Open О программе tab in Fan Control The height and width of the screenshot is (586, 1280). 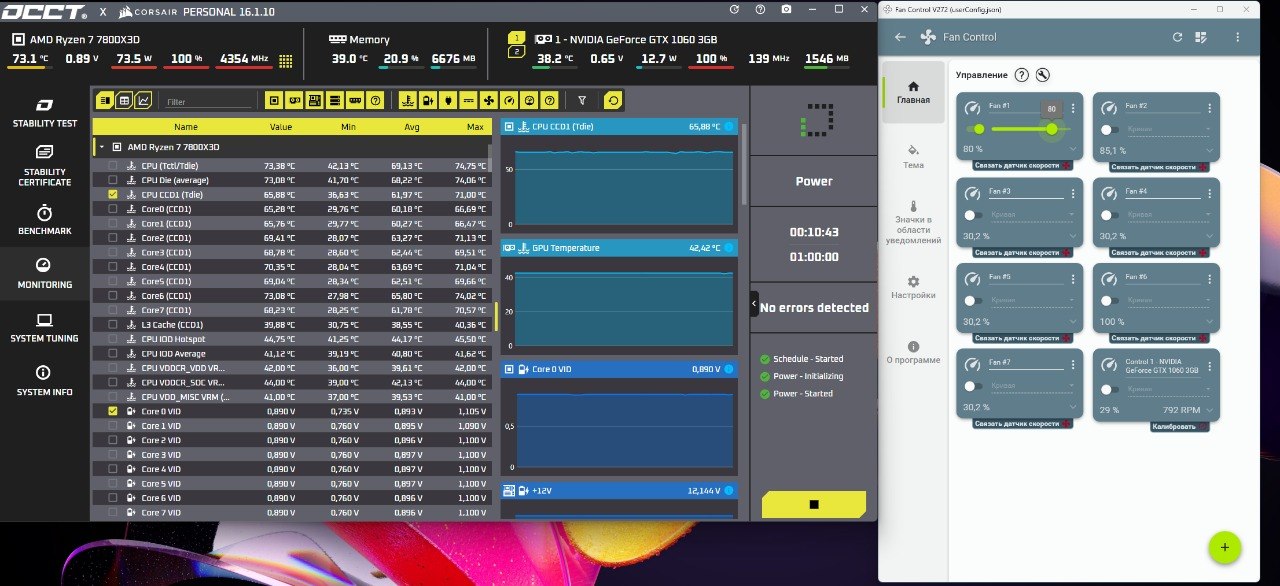[913, 352]
